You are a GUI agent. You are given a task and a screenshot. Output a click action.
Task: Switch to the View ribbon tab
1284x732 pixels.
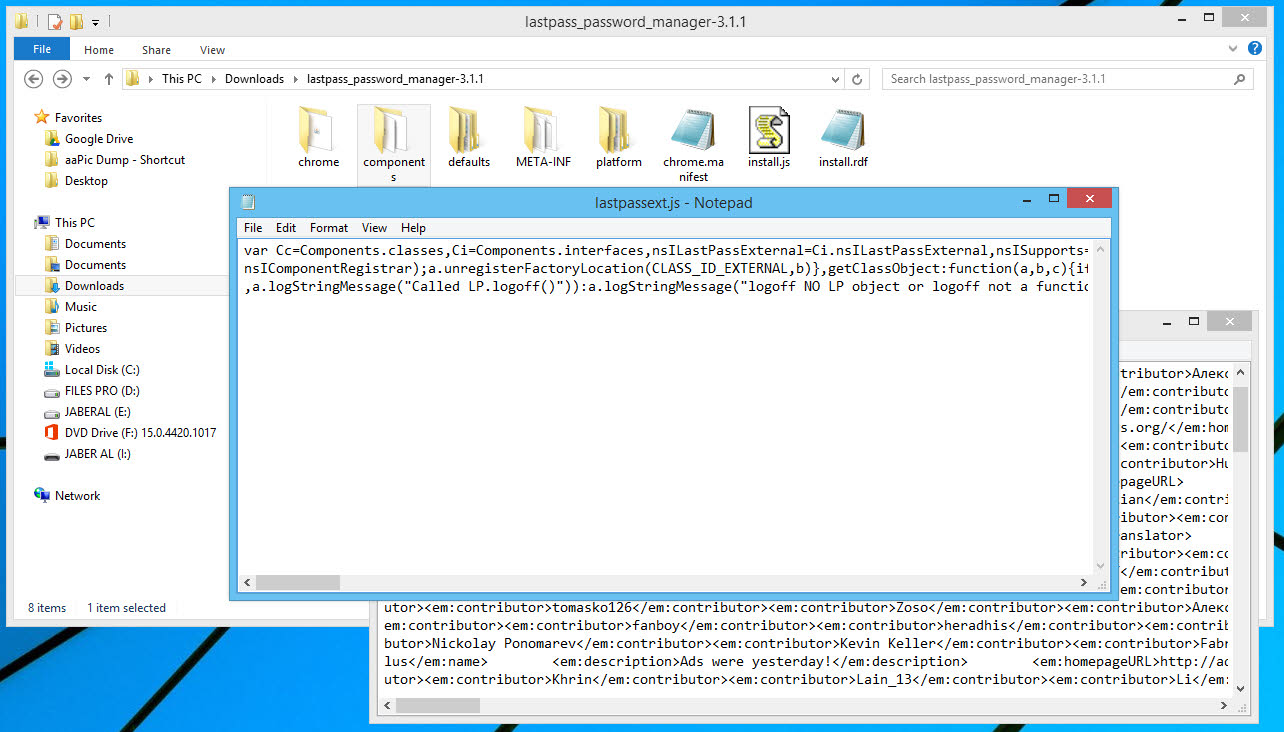point(212,49)
